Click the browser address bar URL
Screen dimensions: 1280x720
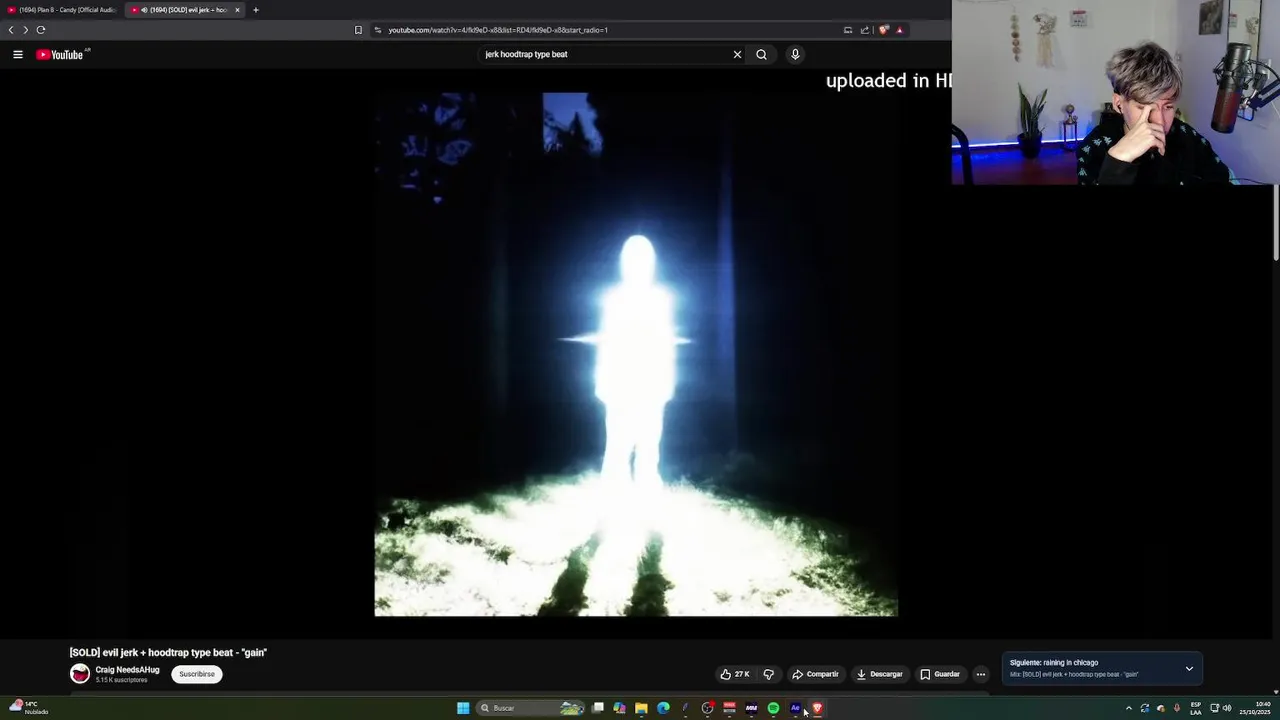click(x=498, y=30)
